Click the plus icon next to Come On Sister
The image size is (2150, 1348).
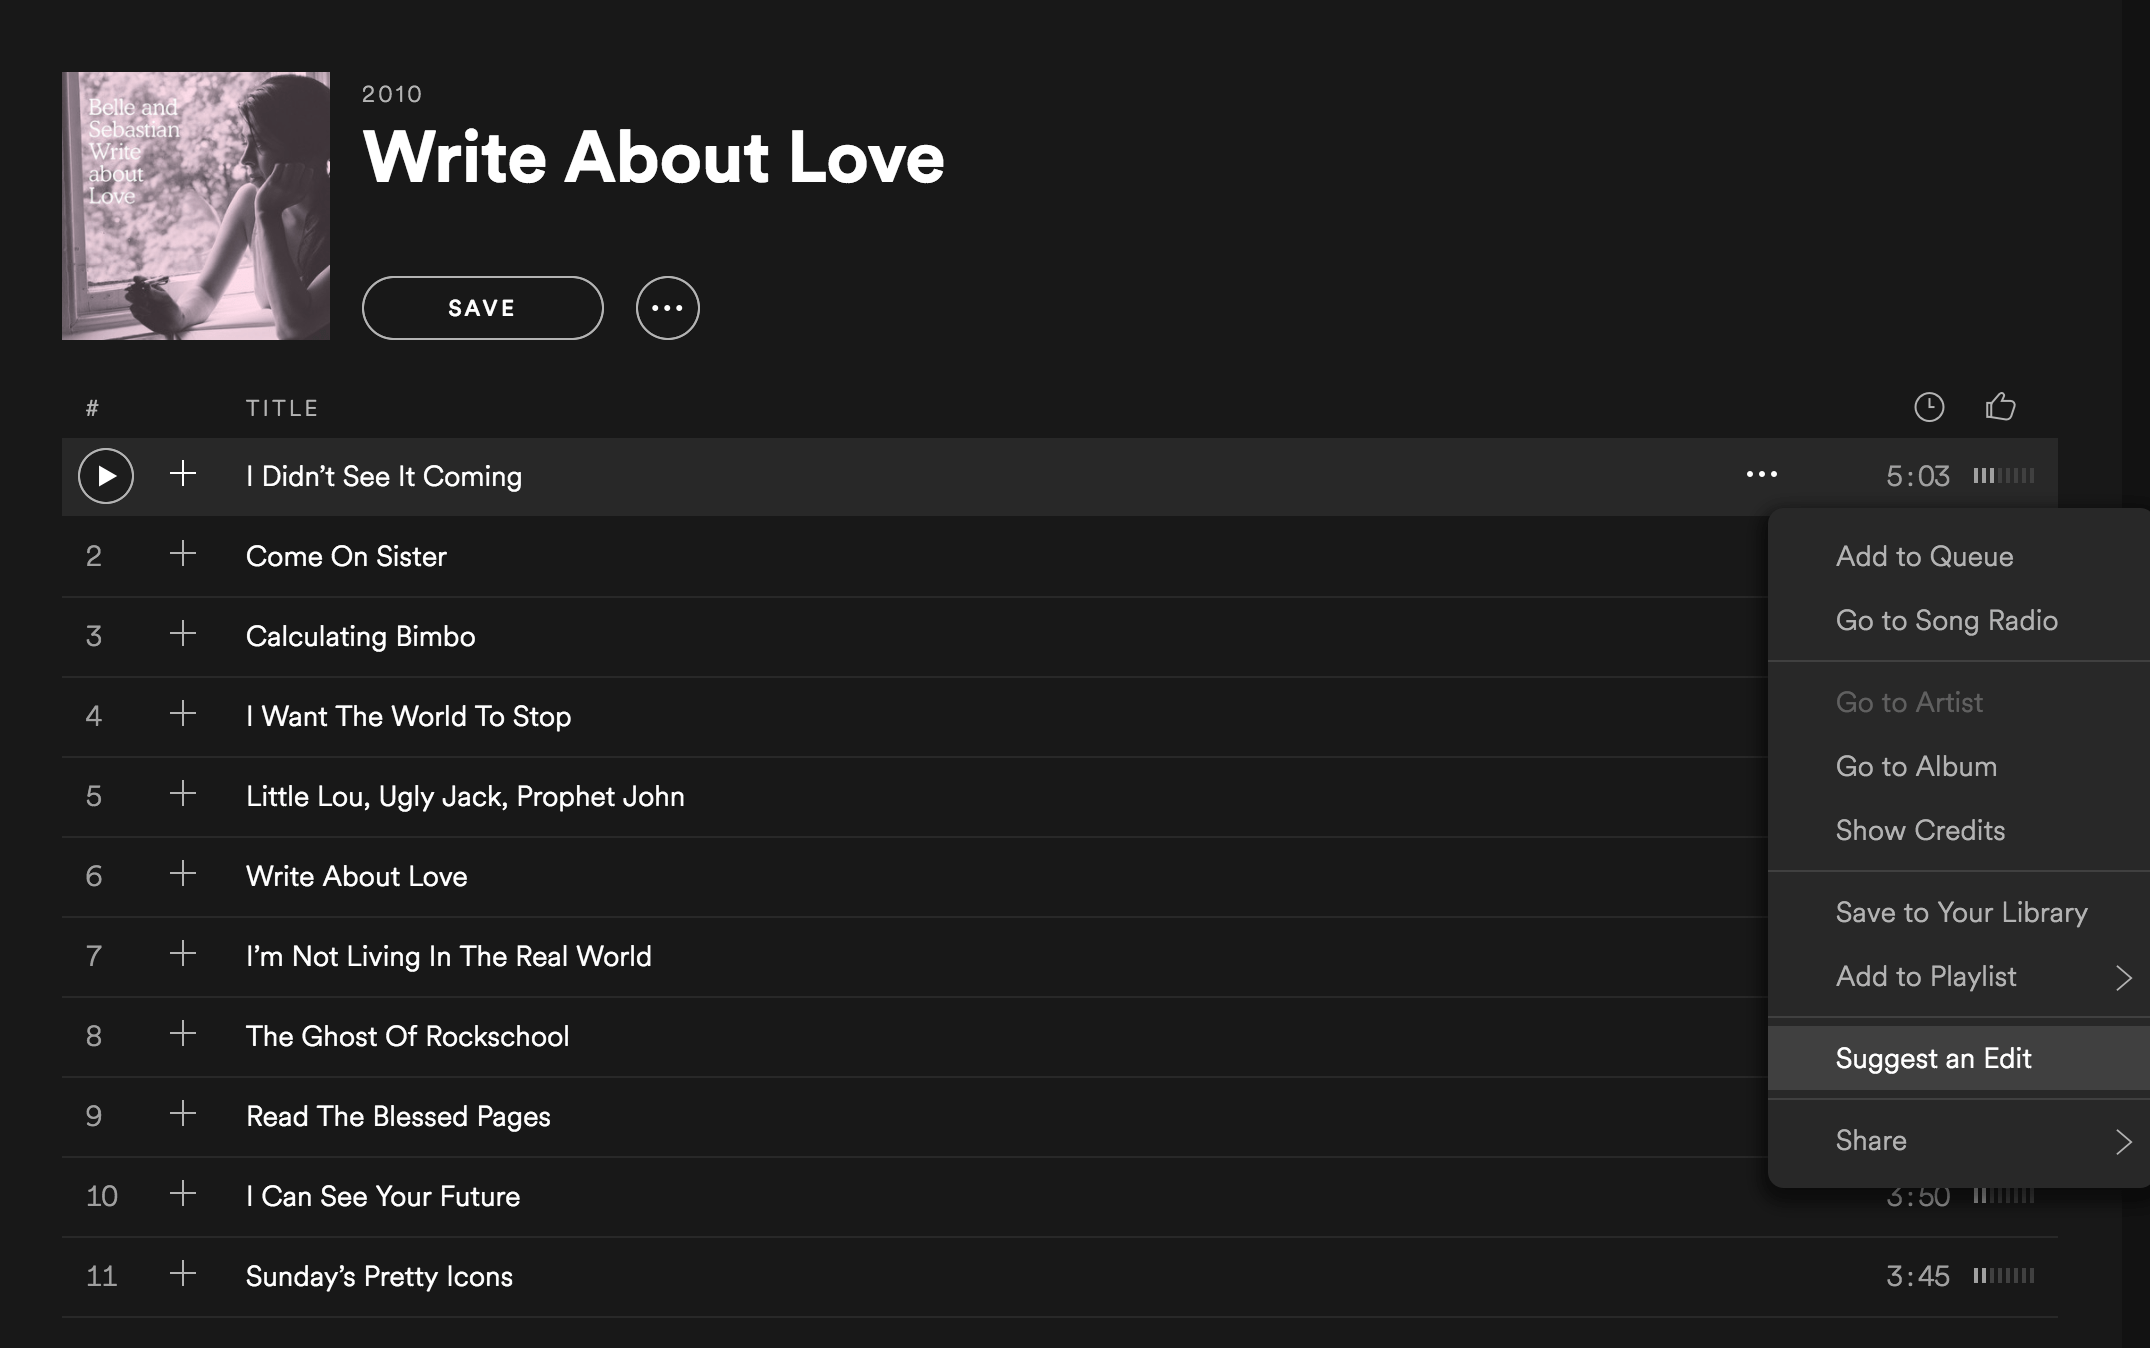click(183, 554)
